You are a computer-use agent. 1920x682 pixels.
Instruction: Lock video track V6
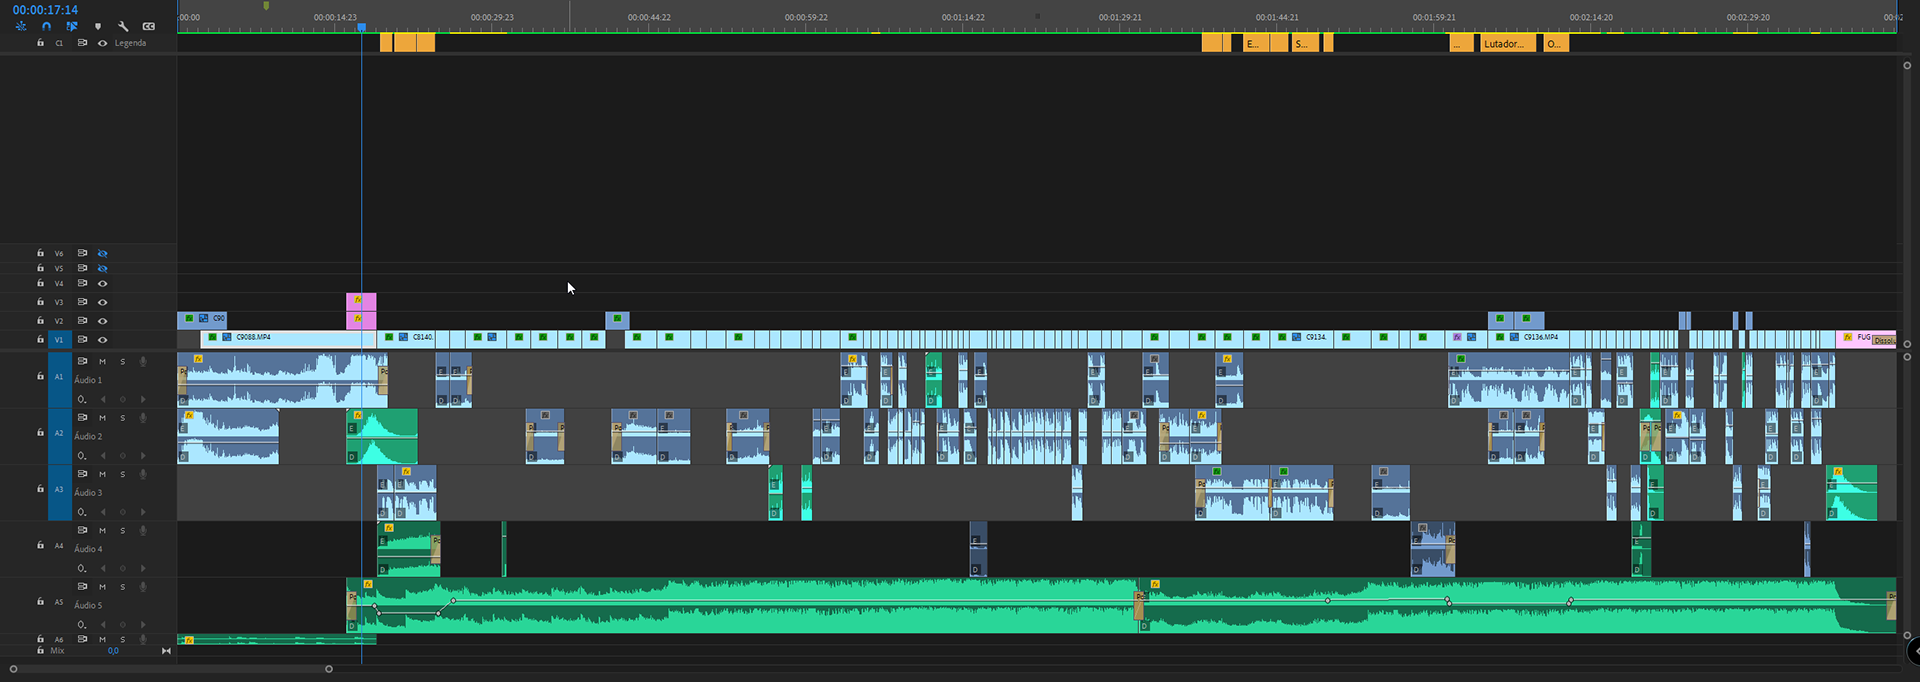pos(40,254)
